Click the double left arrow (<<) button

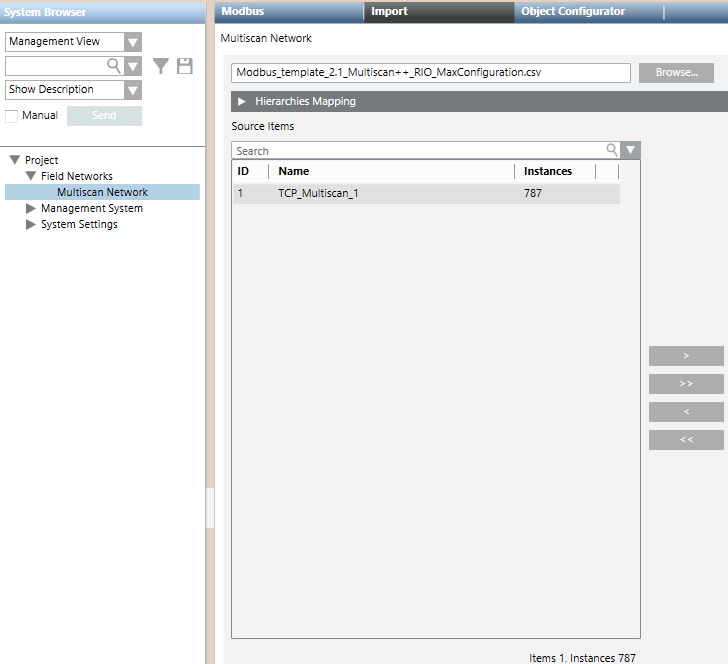coord(686,440)
